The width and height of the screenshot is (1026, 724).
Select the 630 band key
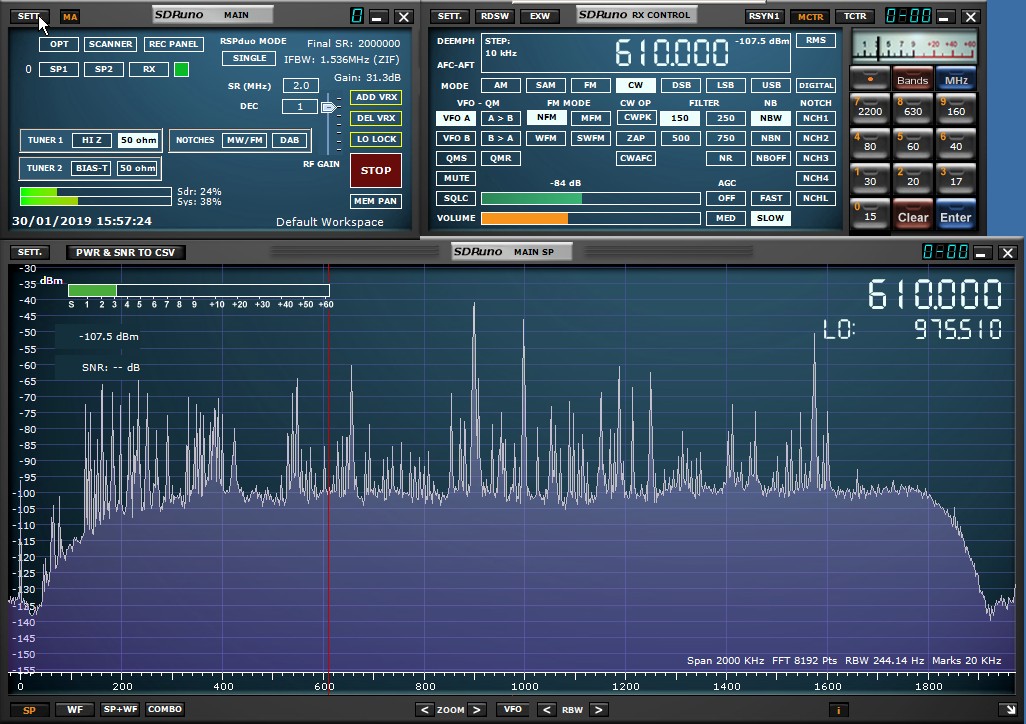point(913,107)
